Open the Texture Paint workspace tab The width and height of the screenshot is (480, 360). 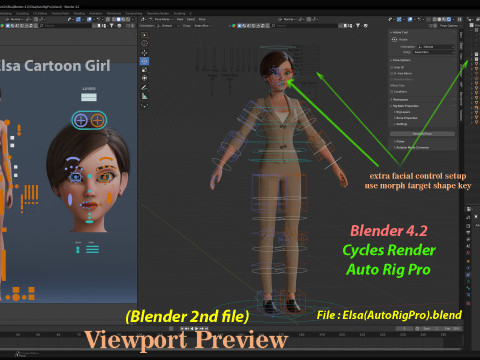pyautogui.click(x=60, y=13)
